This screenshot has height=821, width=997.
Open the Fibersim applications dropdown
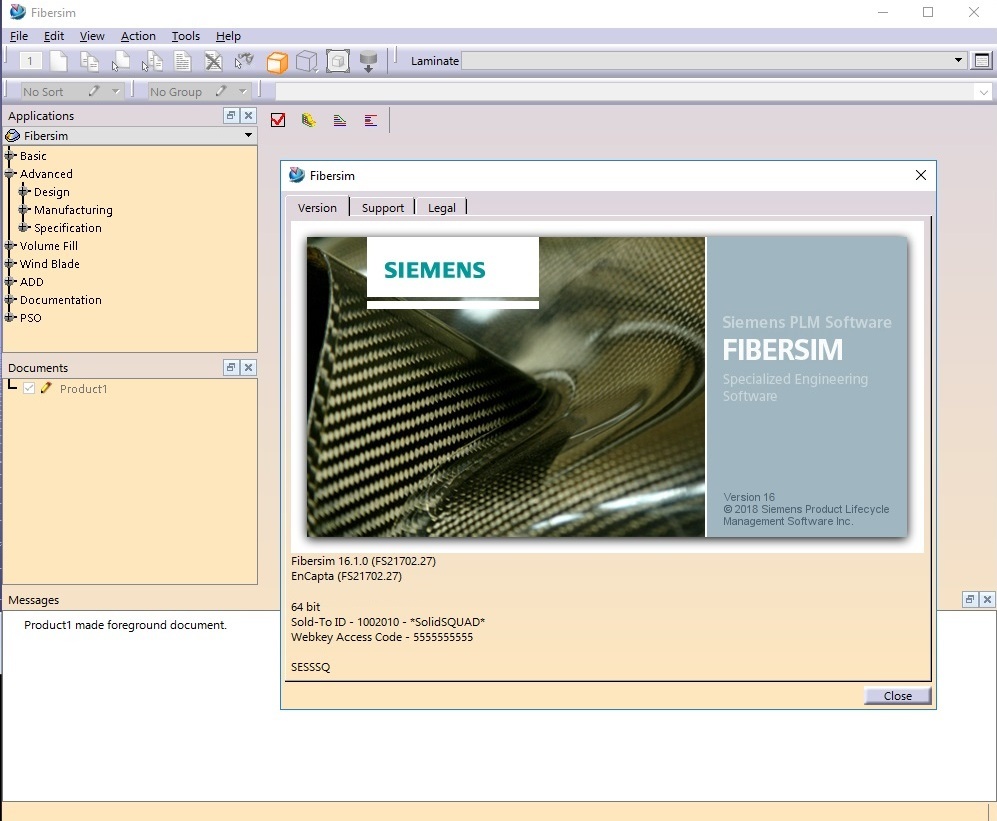point(248,135)
